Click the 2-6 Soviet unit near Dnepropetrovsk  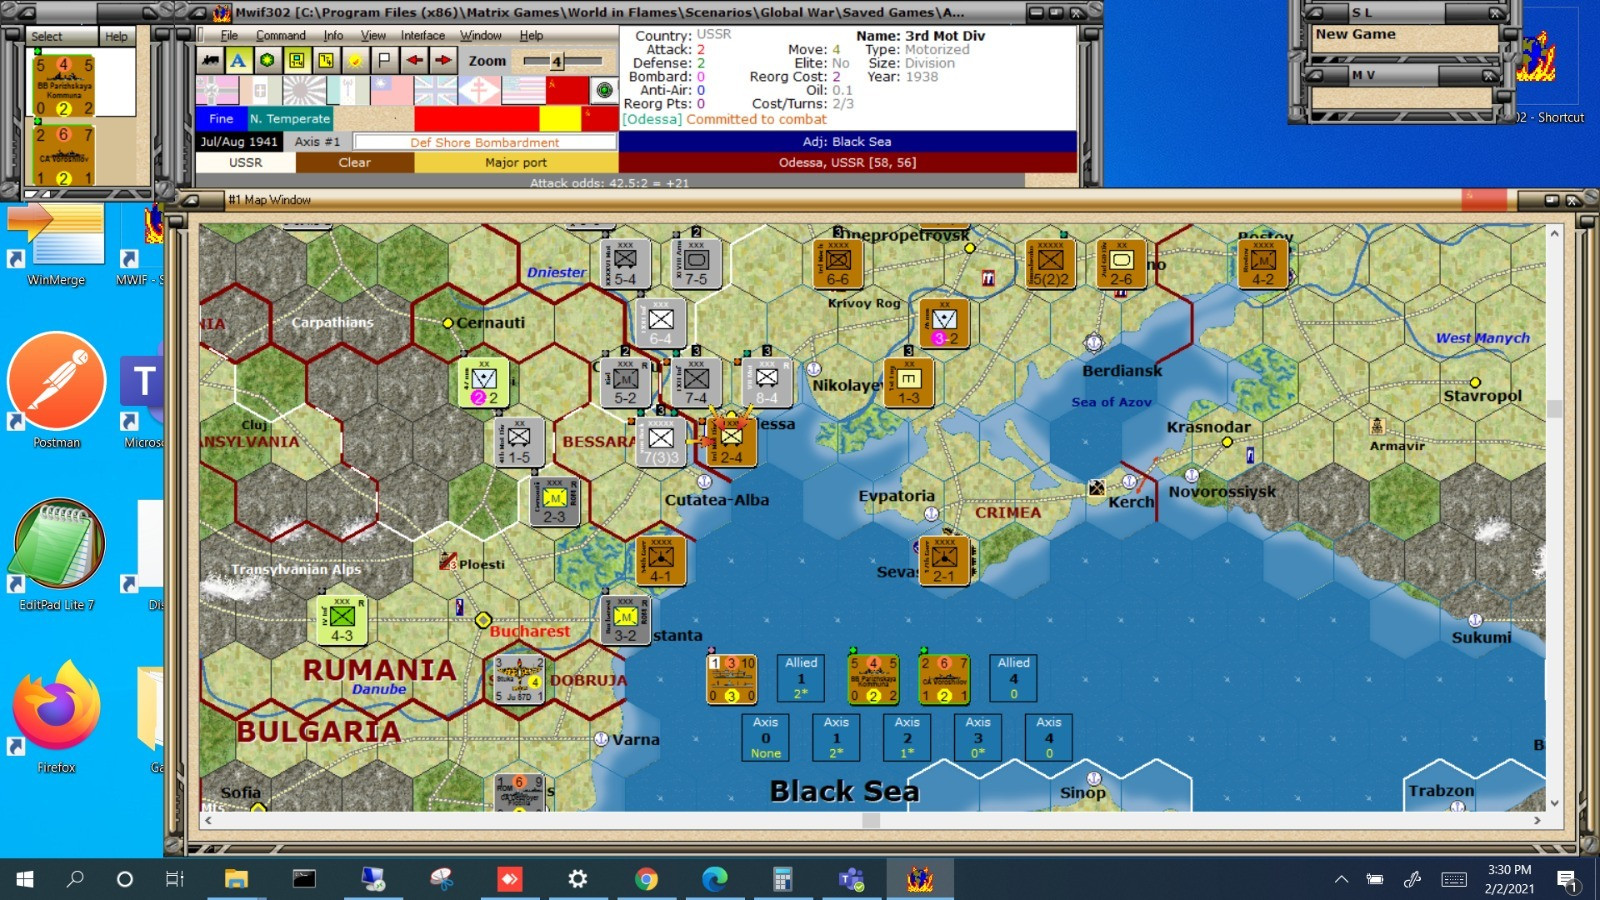(1121, 264)
